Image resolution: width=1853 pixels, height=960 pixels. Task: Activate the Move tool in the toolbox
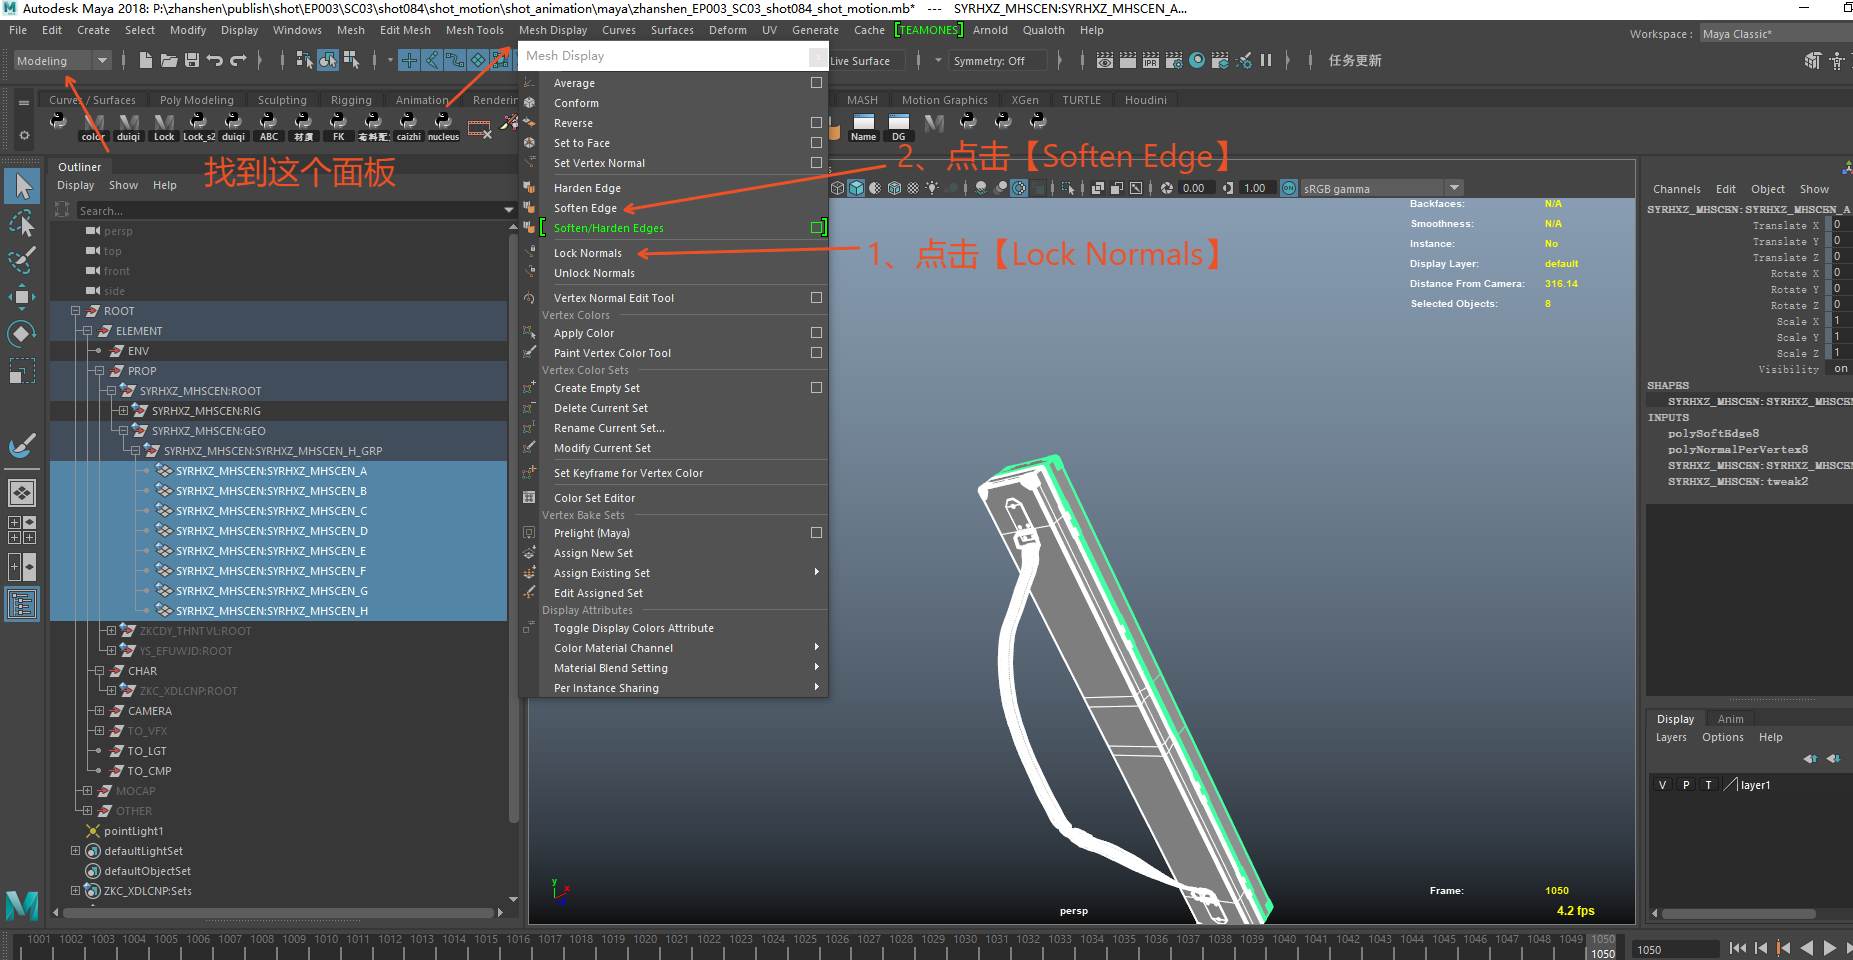point(22,296)
